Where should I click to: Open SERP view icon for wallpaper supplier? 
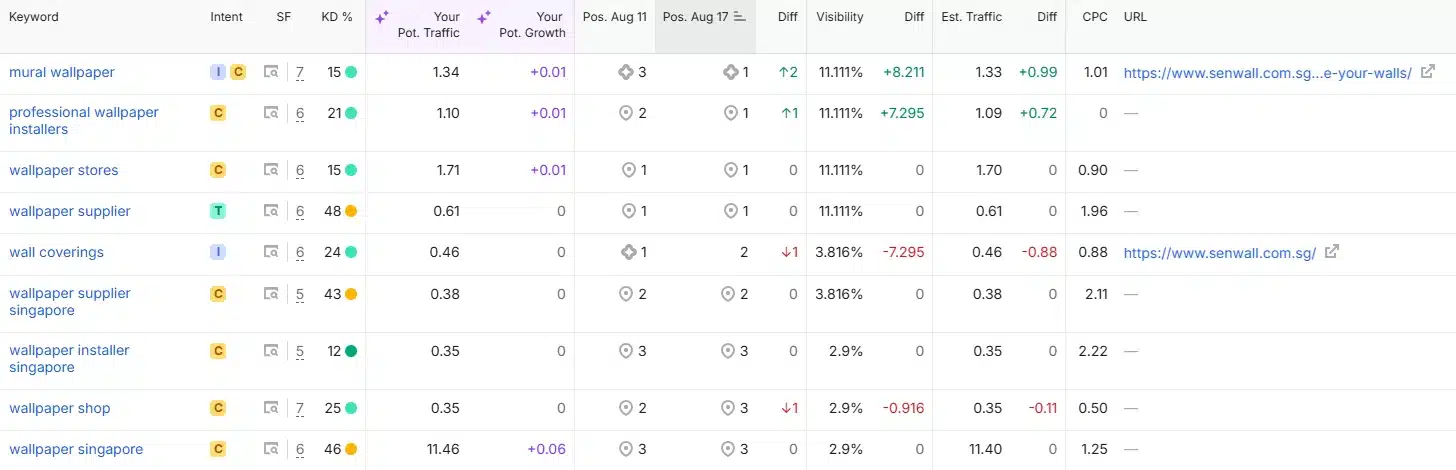tap(271, 211)
